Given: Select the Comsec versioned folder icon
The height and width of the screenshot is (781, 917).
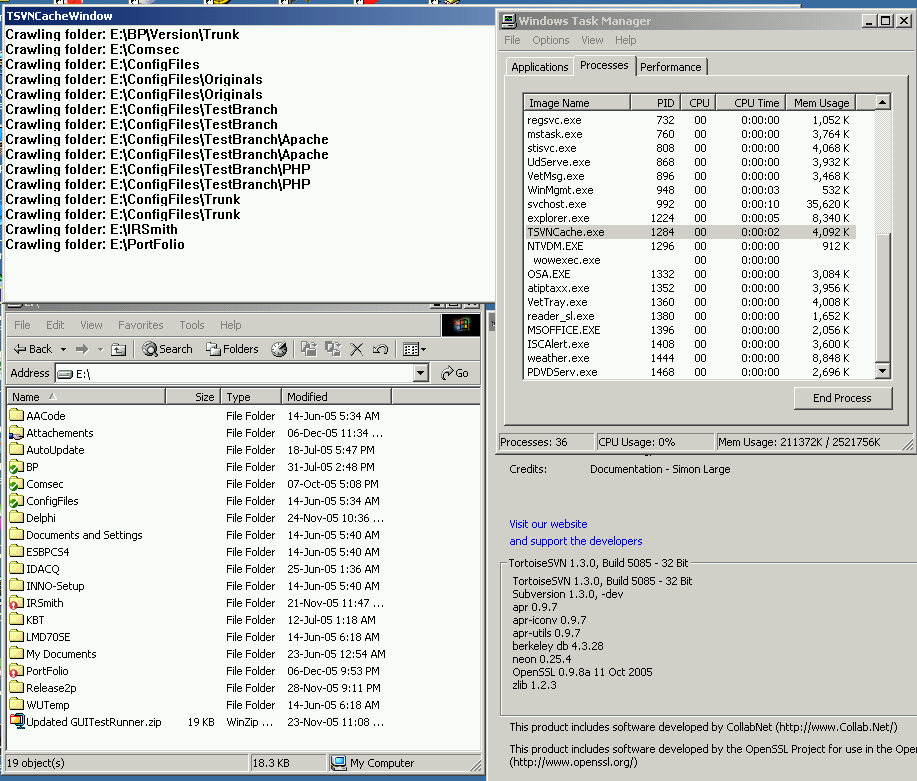Looking at the screenshot, I should (16, 484).
